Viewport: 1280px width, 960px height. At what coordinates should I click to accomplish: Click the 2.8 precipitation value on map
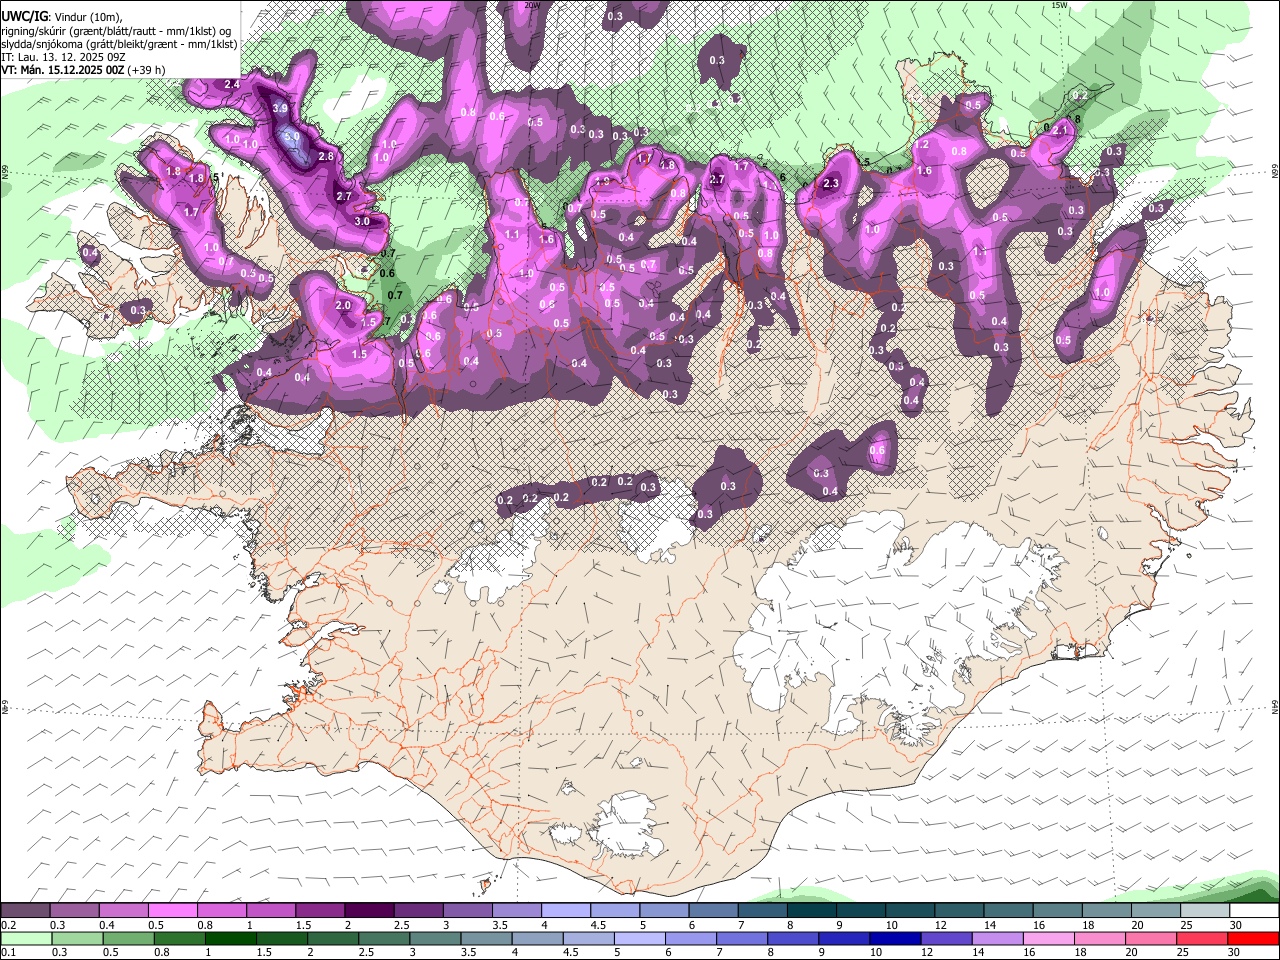(x=326, y=157)
